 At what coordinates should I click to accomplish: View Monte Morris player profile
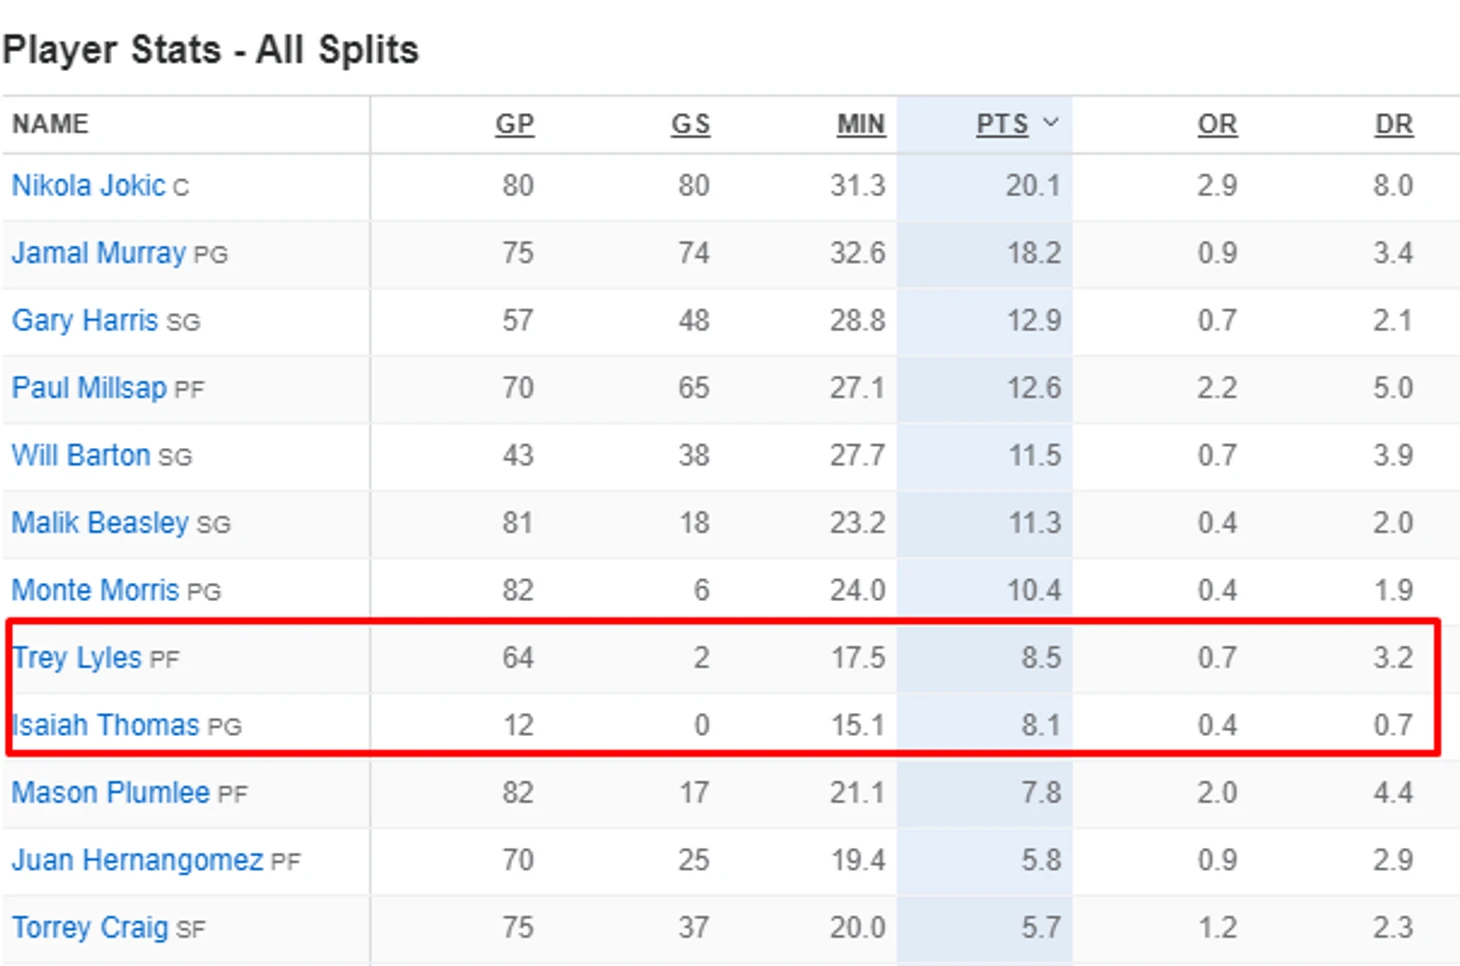point(95,590)
